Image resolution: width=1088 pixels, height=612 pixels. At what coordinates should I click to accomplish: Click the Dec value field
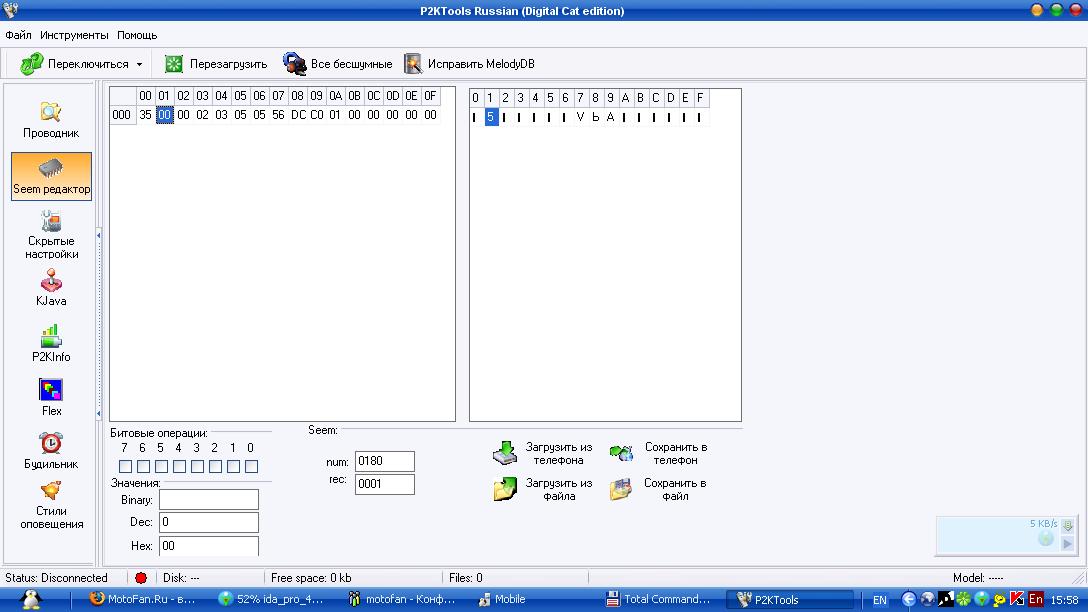click(x=209, y=522)
